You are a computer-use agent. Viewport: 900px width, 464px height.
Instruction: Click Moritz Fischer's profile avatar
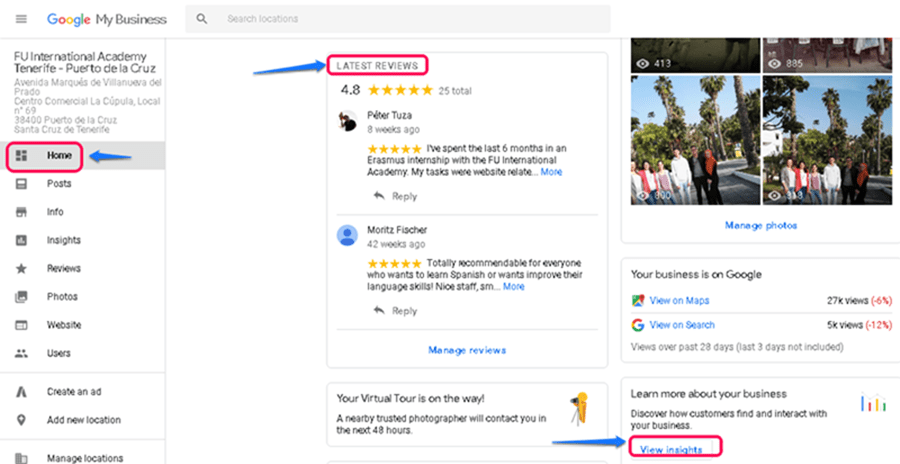347,235
